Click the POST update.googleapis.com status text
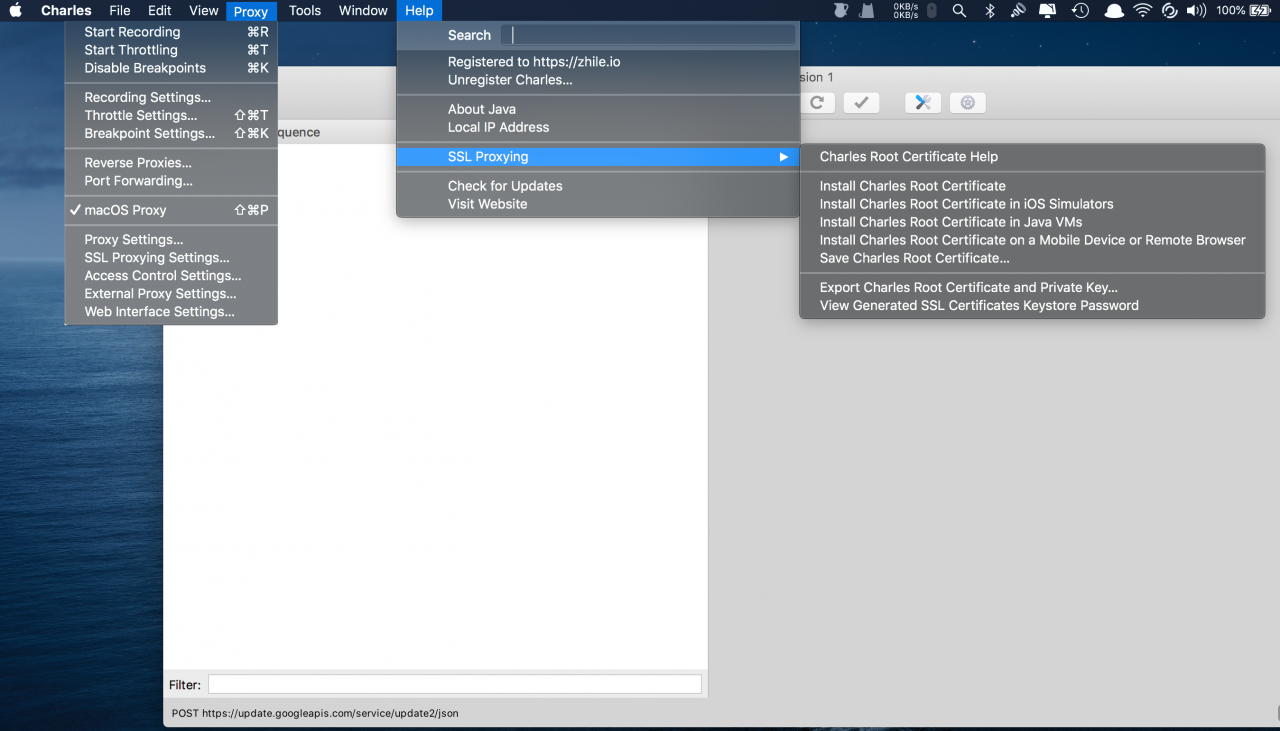Viewport: 1280px width, 731px height. point(315,714)
